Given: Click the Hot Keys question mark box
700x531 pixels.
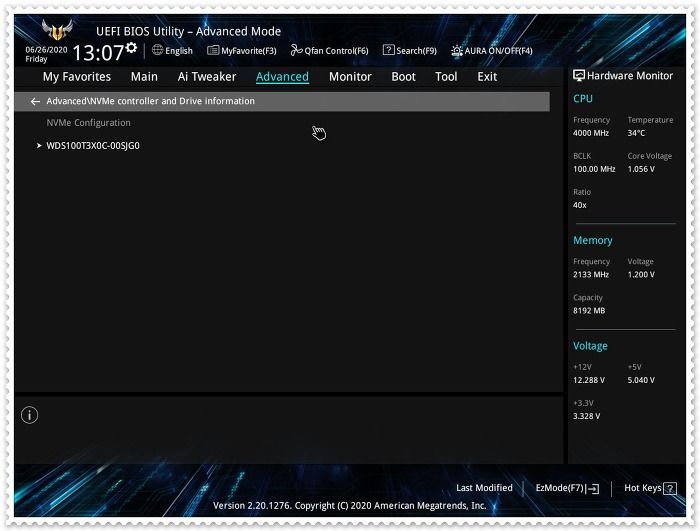Looking at the screenshot, I should click(670, 489).
